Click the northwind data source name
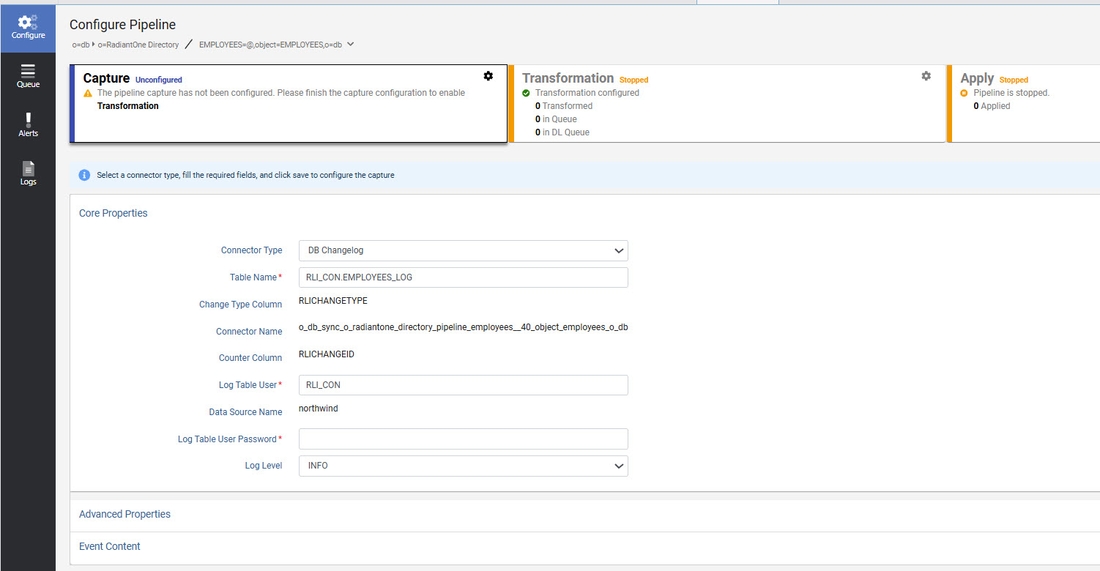 click(318, 408)
